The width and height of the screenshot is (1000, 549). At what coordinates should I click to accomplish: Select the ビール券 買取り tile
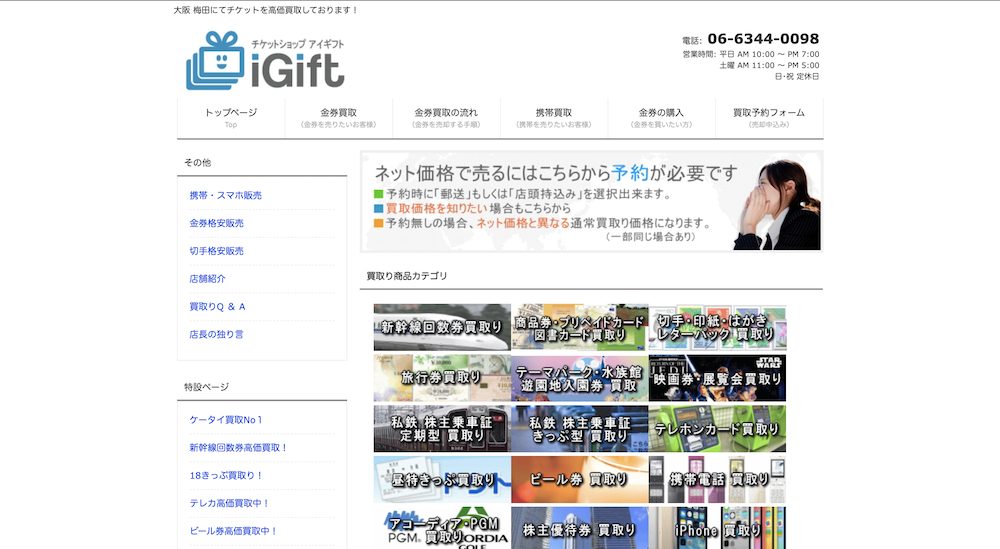[x=580, y=479]
